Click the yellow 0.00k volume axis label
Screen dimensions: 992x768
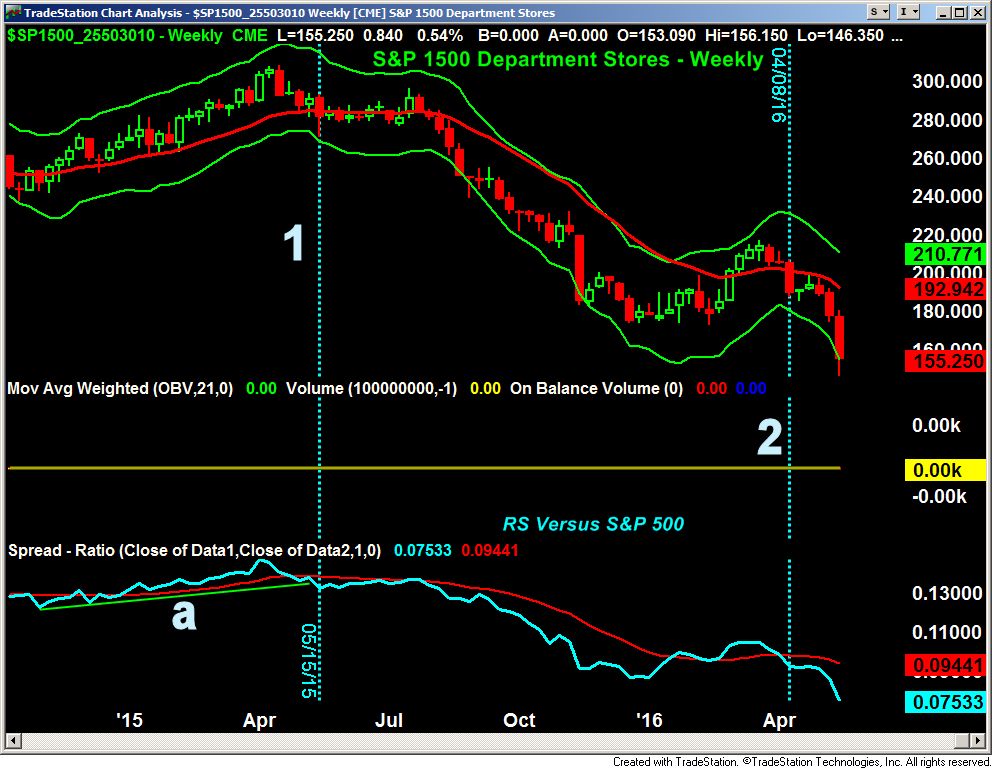(x=945, y=470)
